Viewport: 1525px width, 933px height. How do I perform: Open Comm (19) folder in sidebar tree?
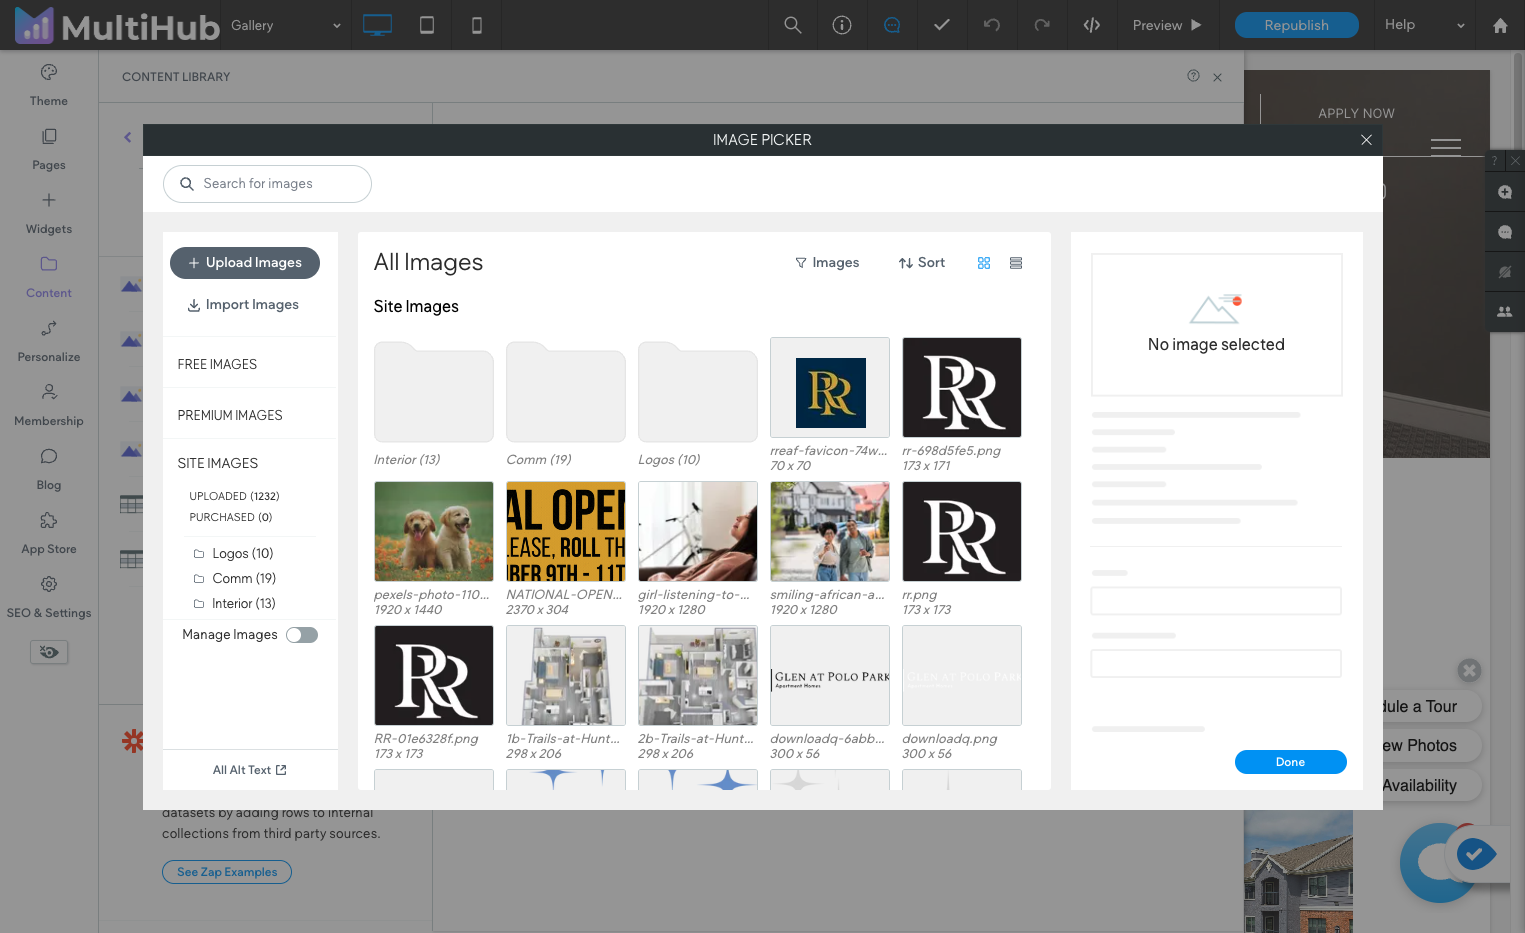(x=243, y=578)
